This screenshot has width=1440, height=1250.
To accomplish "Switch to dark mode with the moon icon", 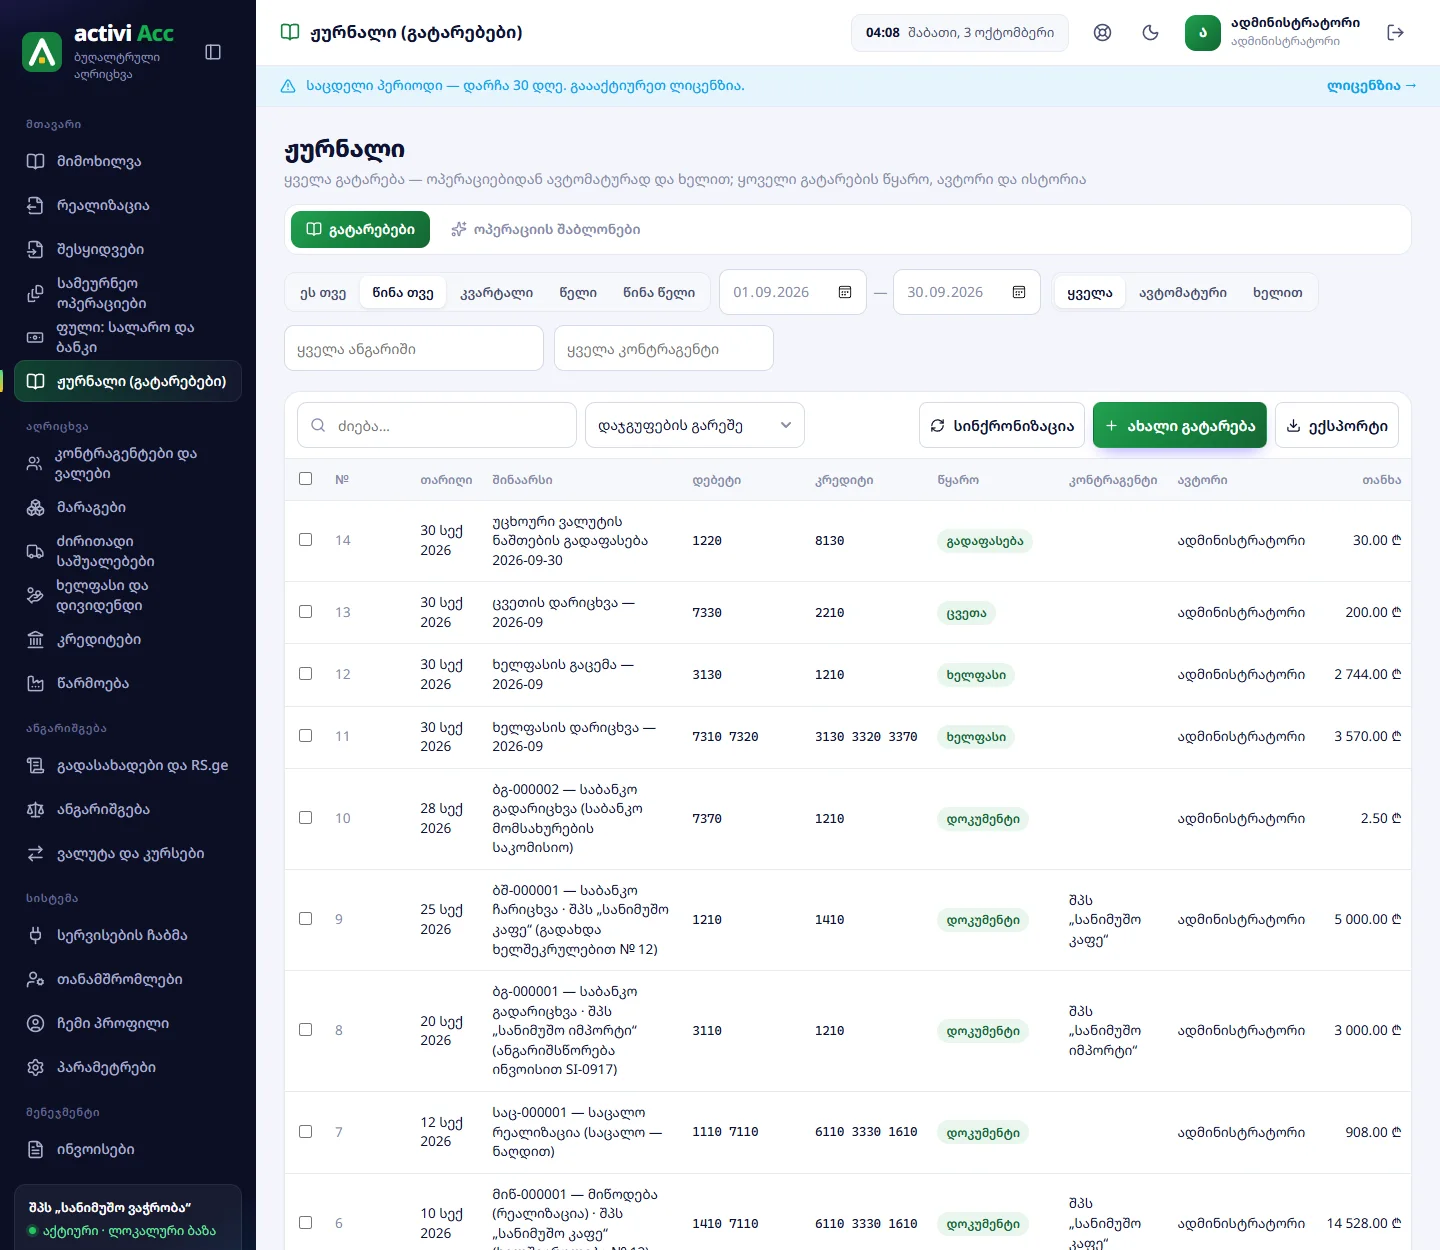I will coord(1150,33).
